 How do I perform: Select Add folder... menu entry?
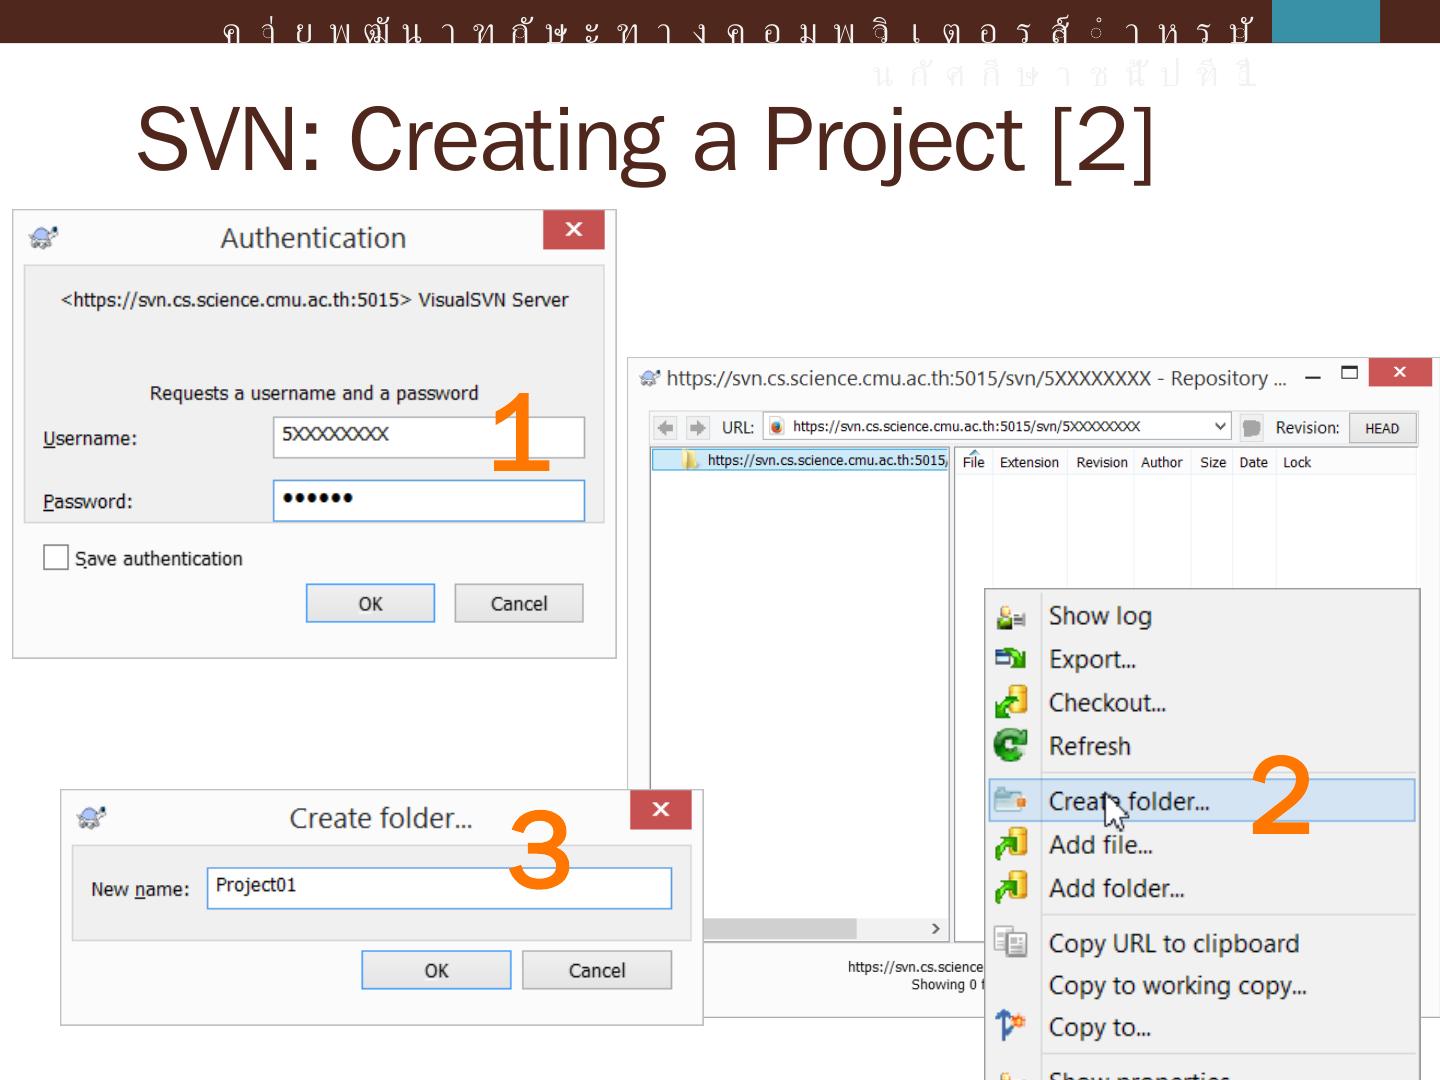1116,888
